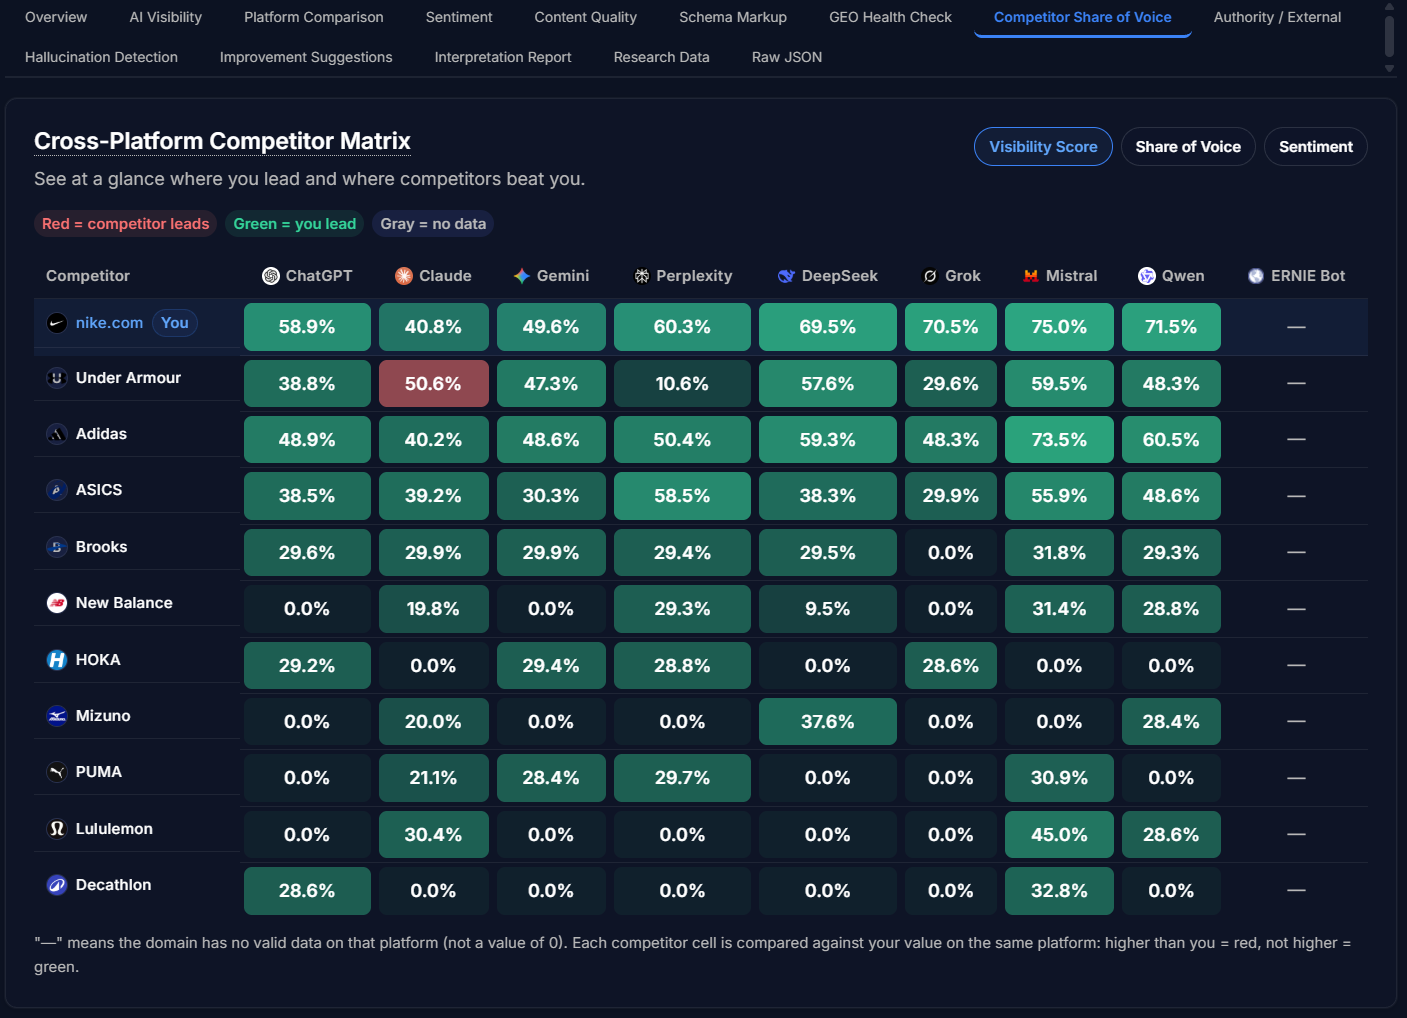Click the HOKA logo icon

[x=57, y=660]
